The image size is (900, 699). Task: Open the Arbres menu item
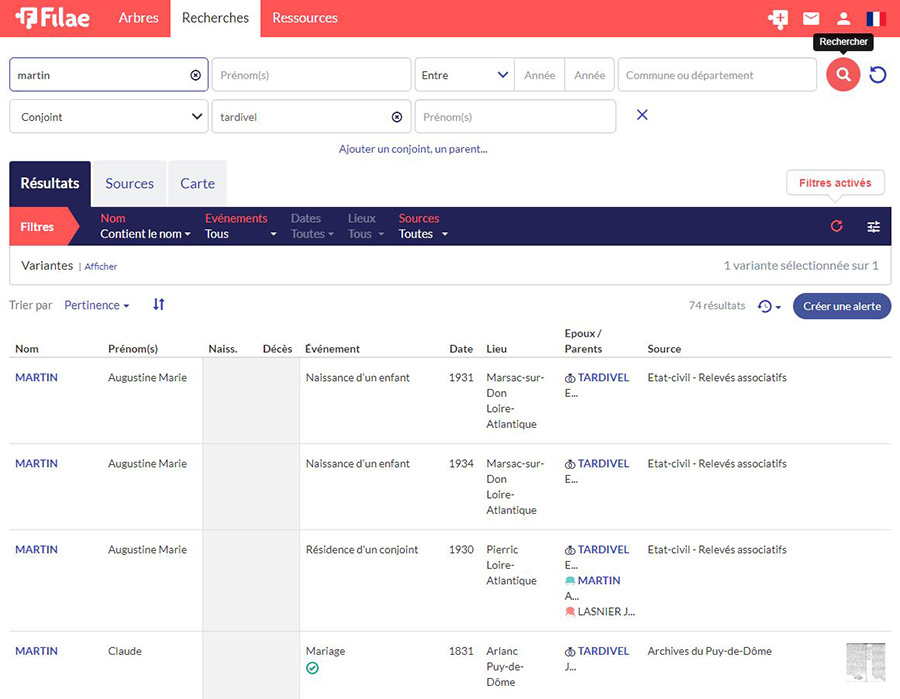point(138,18)
